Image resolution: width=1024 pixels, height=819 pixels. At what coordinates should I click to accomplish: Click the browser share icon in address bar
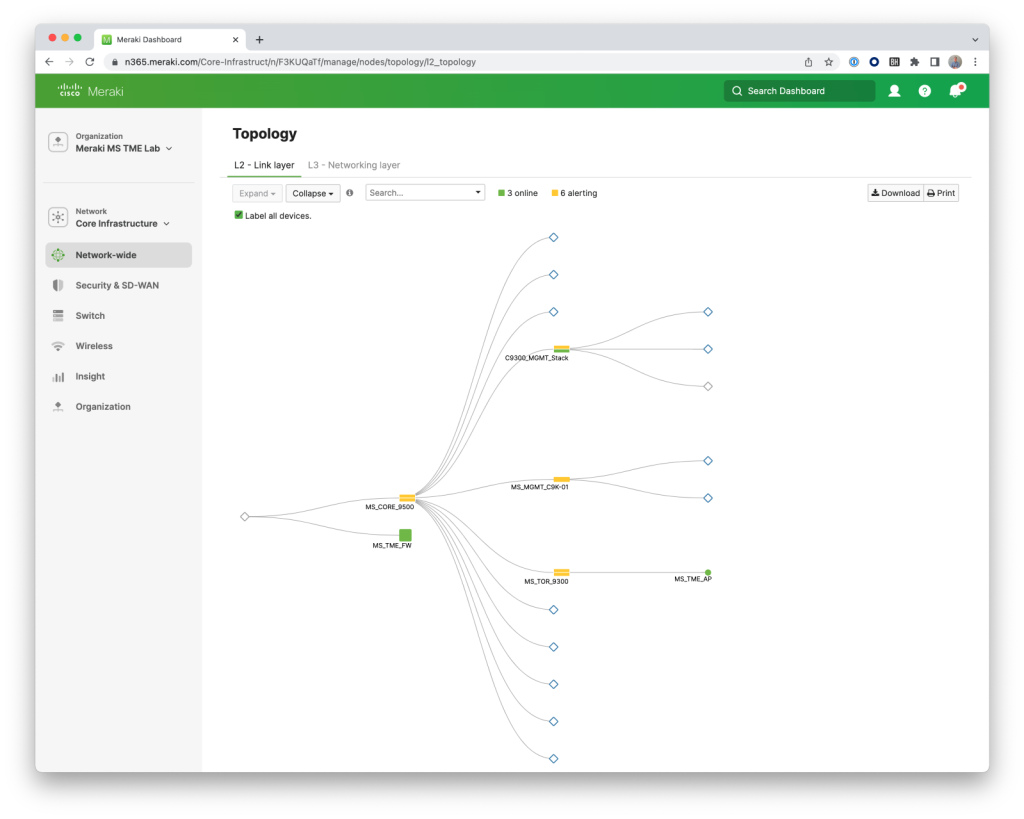point(808,62)
